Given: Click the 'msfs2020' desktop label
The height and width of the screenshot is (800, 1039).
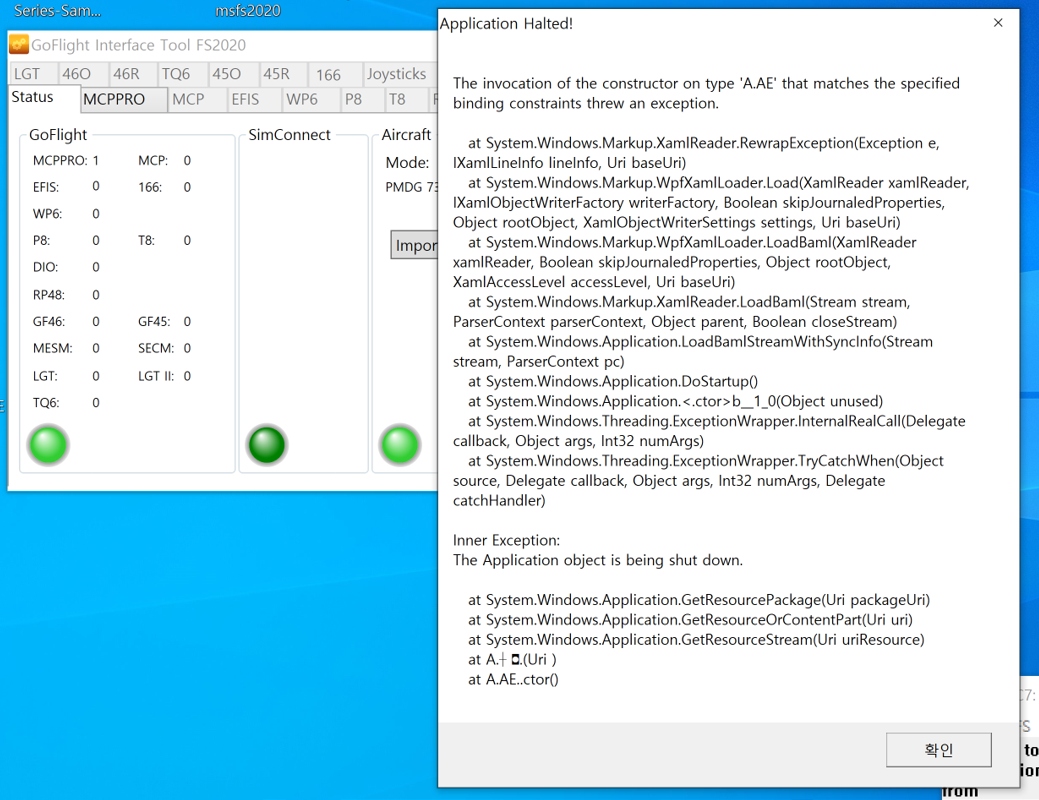Looking at the screenshot, I should point(248,11).
